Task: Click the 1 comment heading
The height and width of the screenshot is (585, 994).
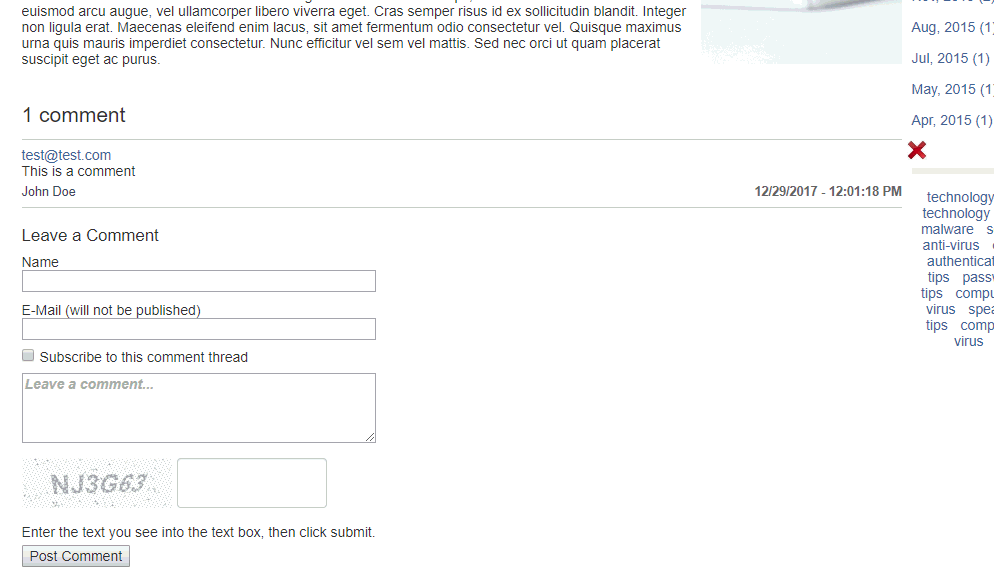Action: coord(74,115)
